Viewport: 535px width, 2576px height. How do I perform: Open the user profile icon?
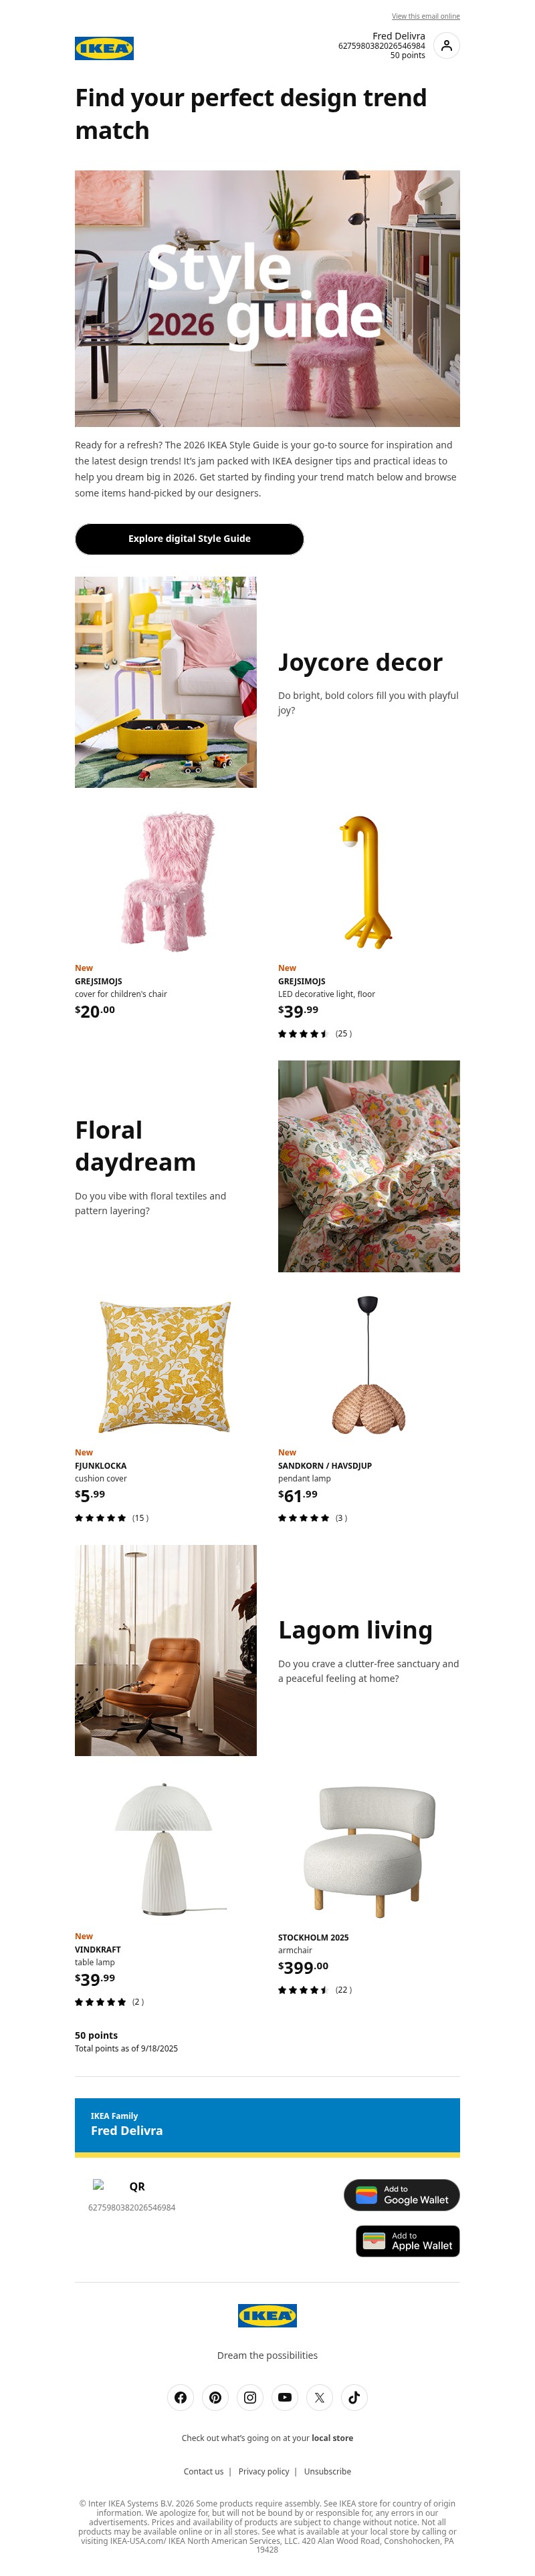tap(447, 46)
